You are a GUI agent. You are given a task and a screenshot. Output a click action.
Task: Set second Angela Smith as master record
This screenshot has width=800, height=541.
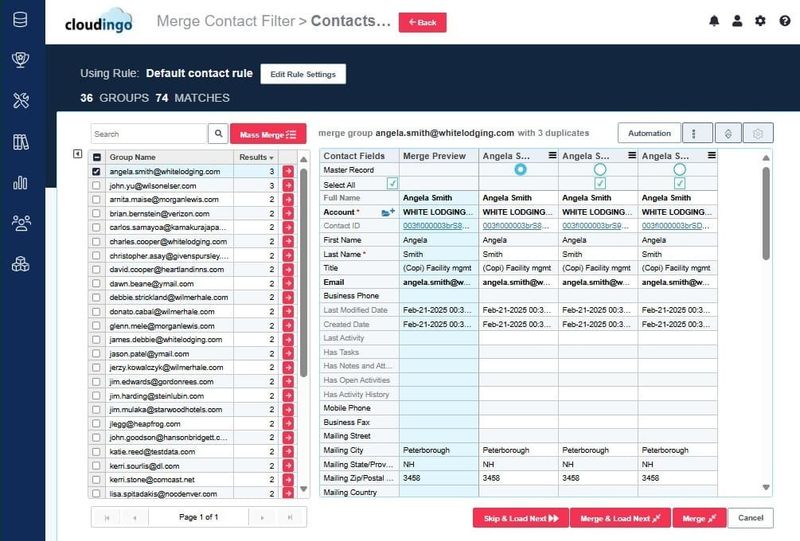click(x=600, y=169)
